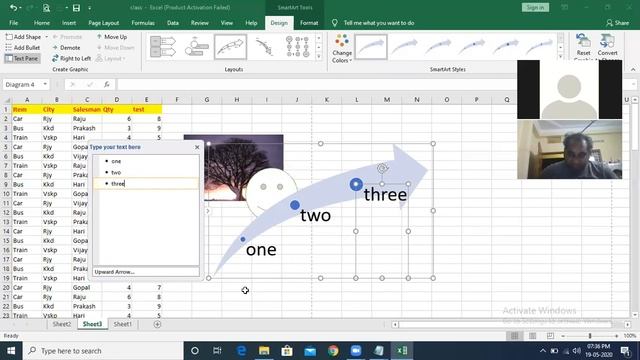
Task: Click the zoom slider handle
Action: coord(590,336)
